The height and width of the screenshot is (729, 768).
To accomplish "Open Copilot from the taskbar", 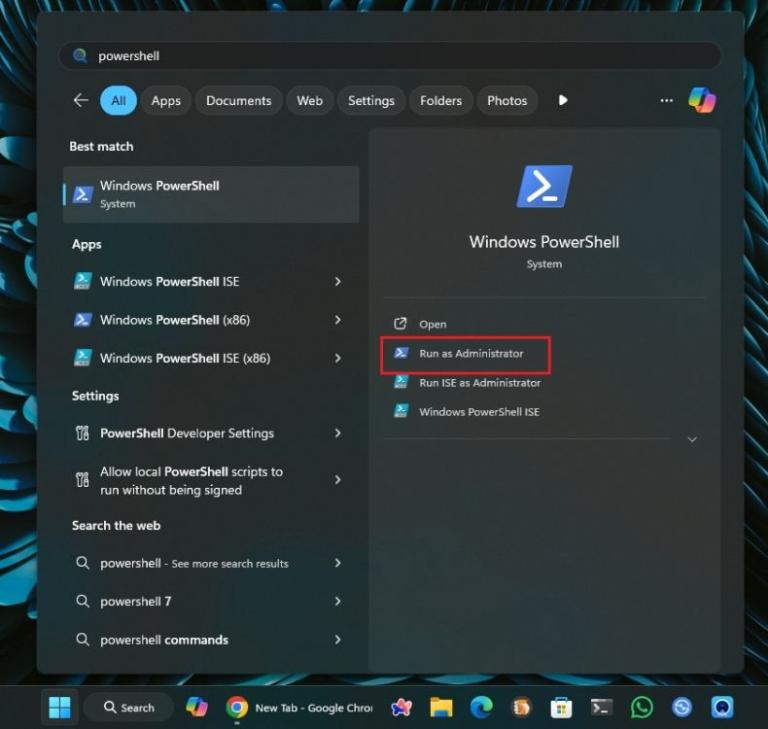I will pyautogui.click(x=197, y=707).
